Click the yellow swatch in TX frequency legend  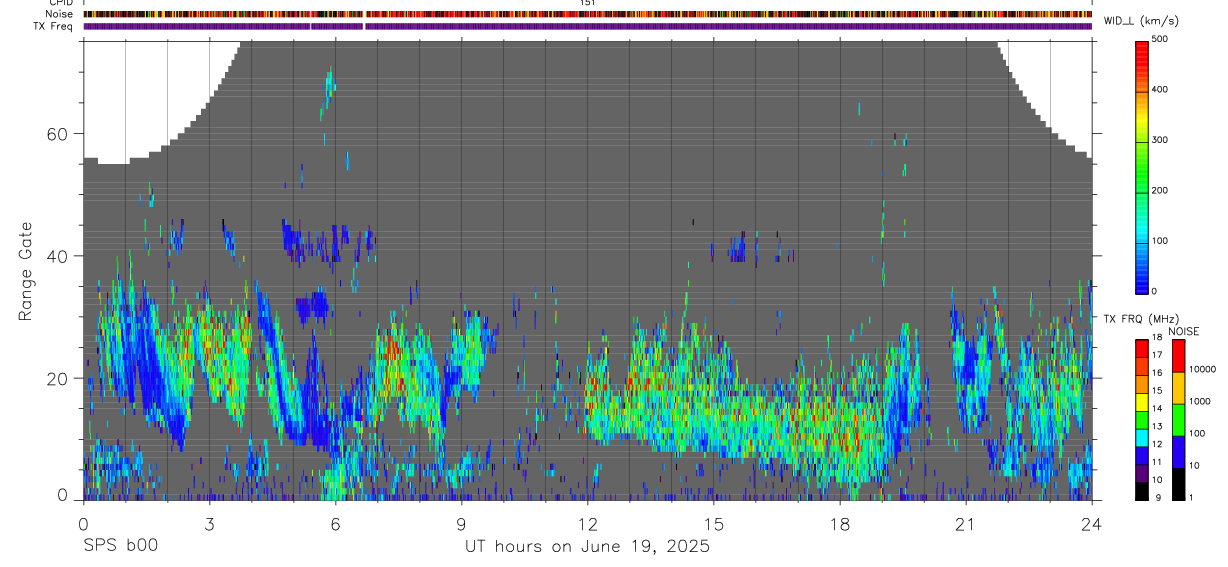click(1142, 400)
